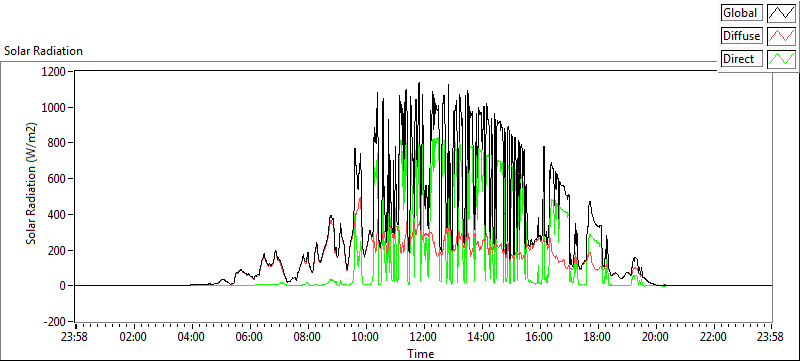Click the 02:00 time axis label
The height and width of the screenshot is (361, 800).
134,337
